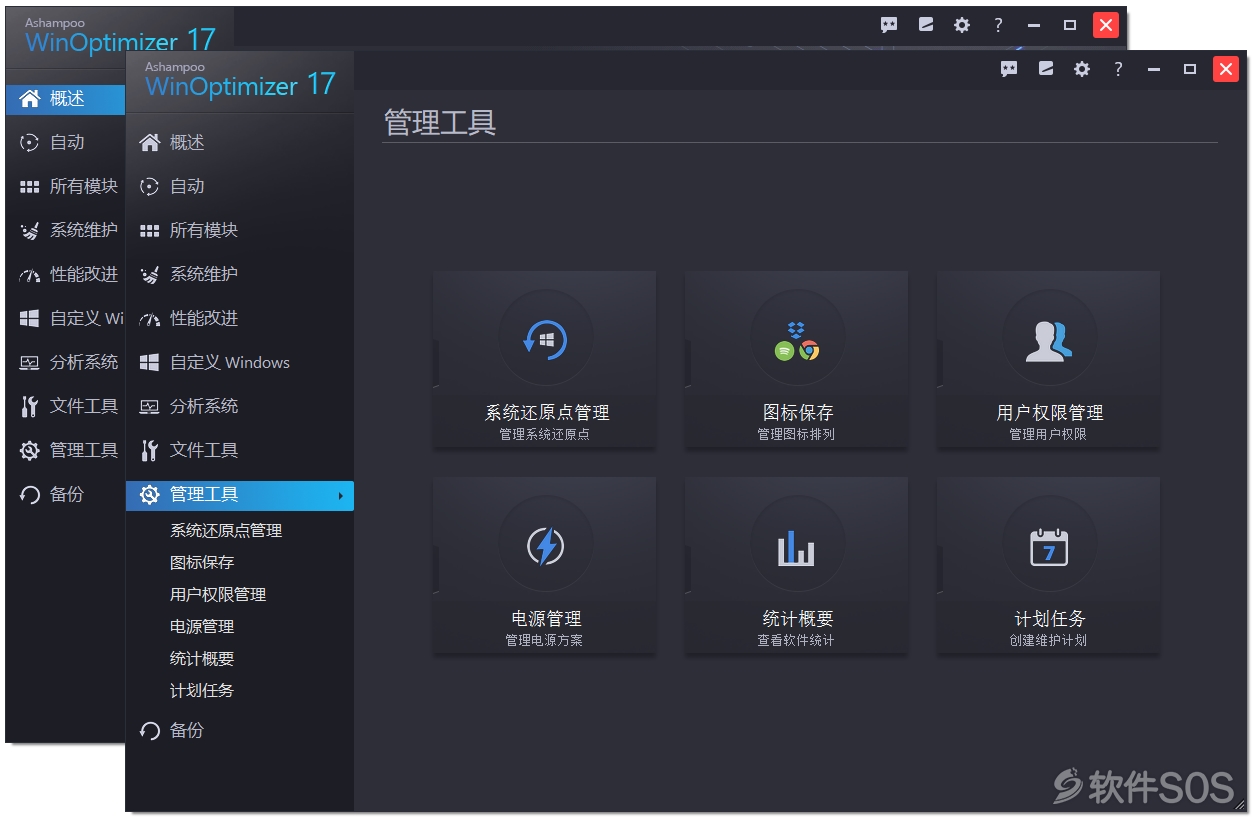Open the 统计概要 bar chart tile
Screen dimensions: 1252x818
(797, 565)
